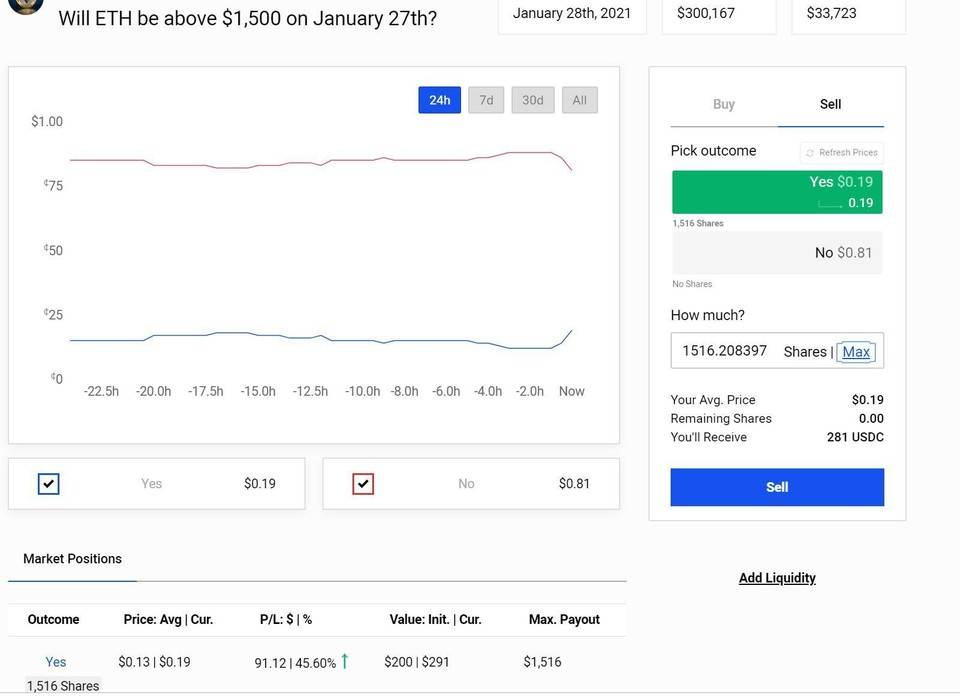This screenshot has height=696, width=960.
Task: Show the All time chart range
Action: point(580,100)
